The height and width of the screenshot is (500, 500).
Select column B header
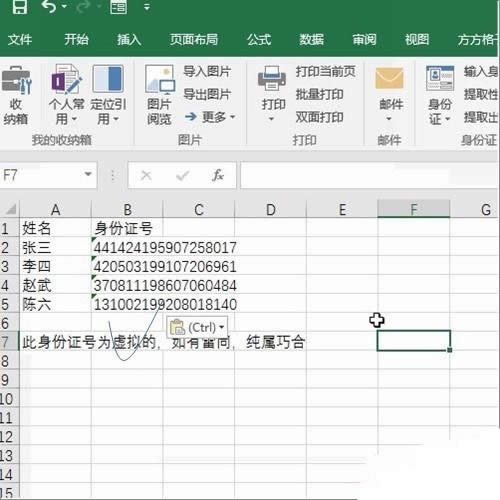click(127, 209)
